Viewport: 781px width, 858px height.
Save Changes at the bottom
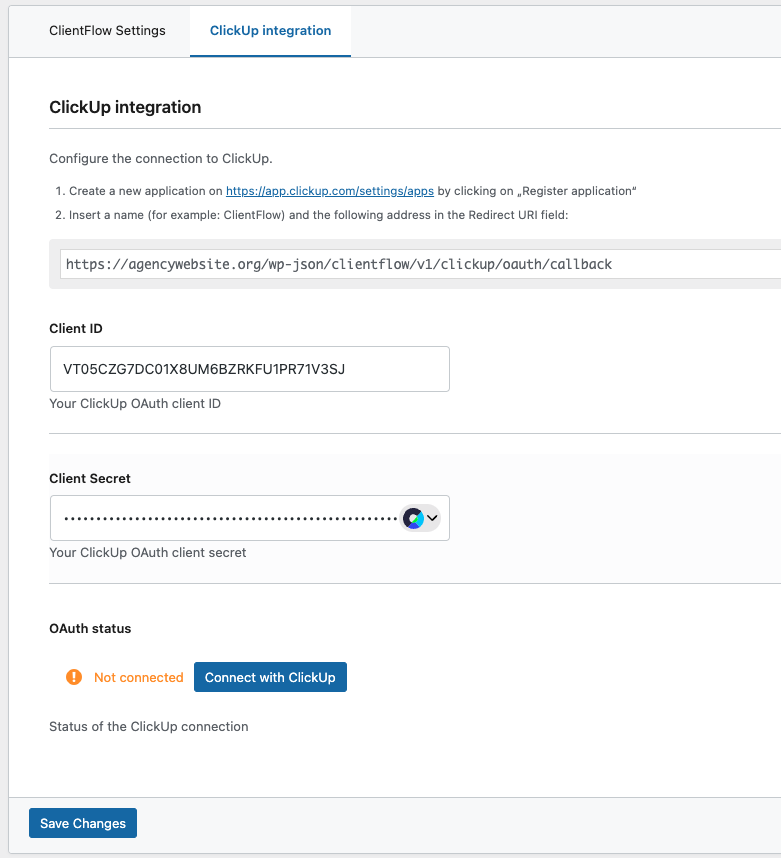tap(83, 823)
